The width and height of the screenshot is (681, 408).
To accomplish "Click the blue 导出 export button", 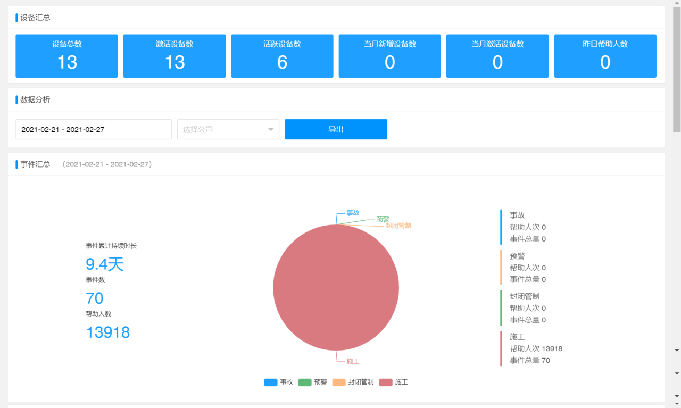I will 335,129.
